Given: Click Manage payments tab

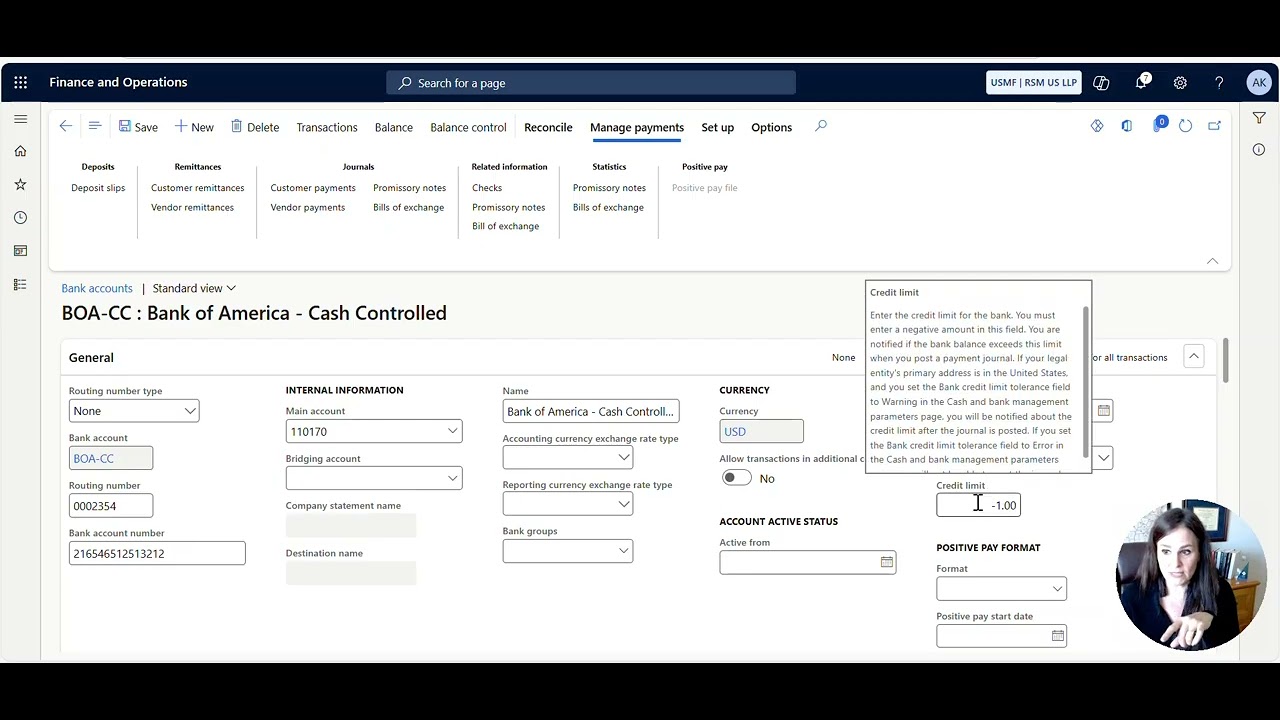Looking at the screenshot, I should point(637,127).
